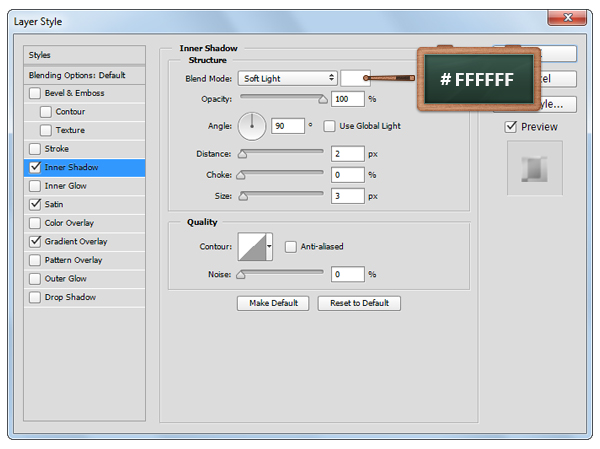Click the white inner shadow color swatch
Screen dimensions: 600x449
pos(353,78)
